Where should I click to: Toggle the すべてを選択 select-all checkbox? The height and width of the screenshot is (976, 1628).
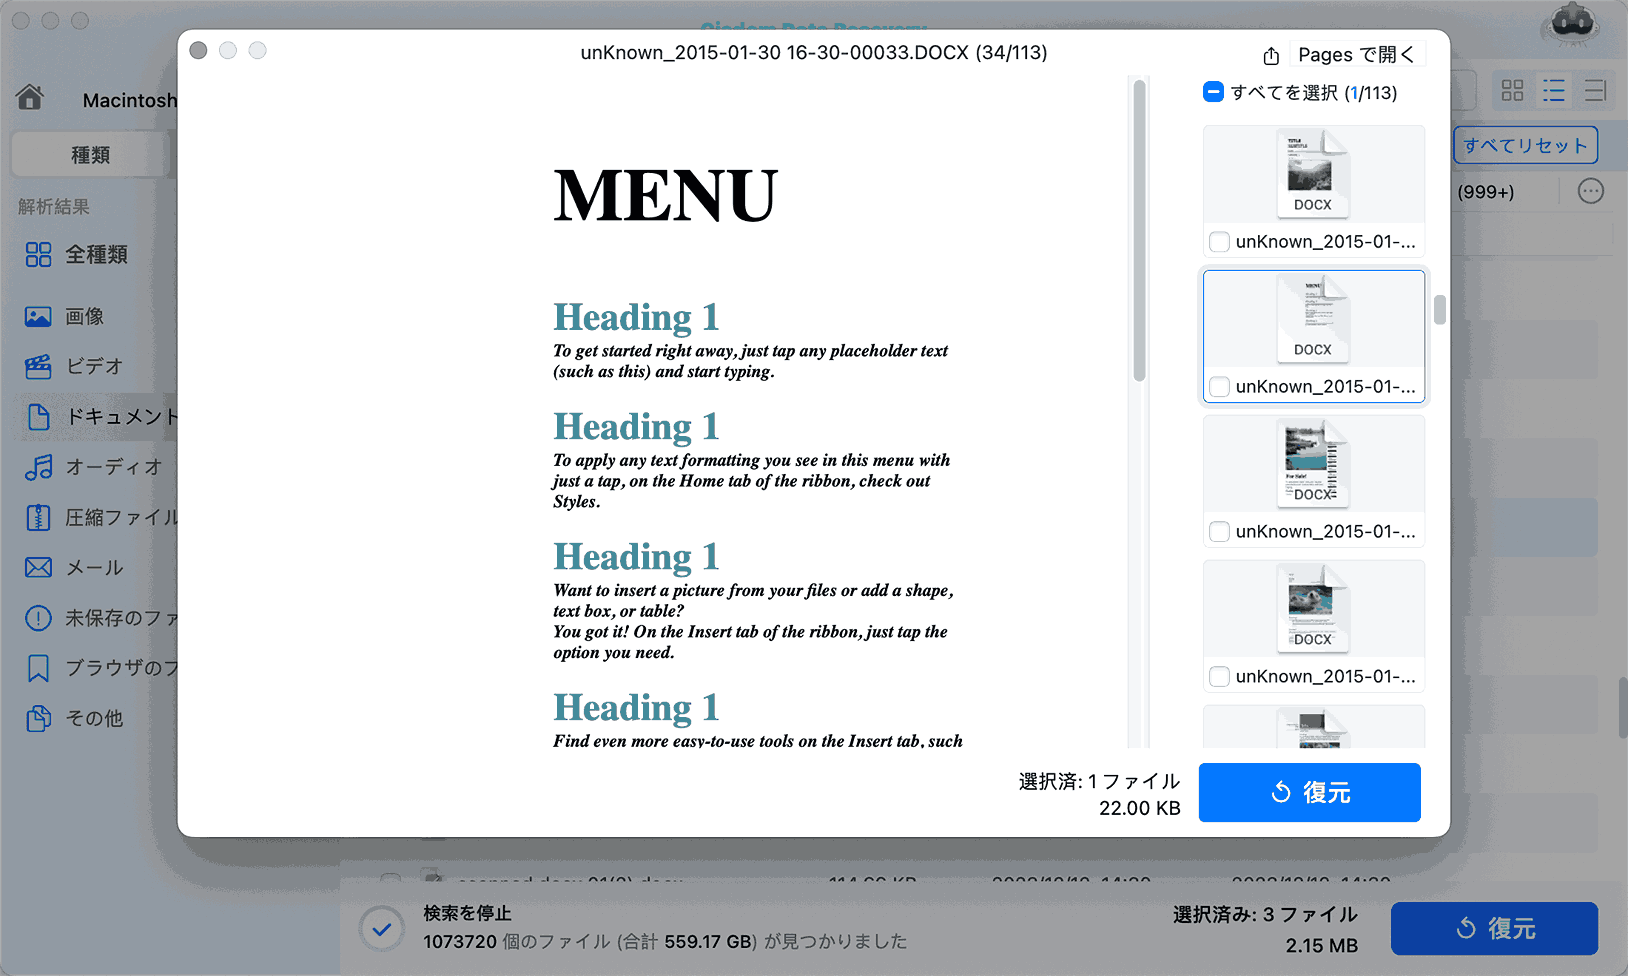(1213, 92)
